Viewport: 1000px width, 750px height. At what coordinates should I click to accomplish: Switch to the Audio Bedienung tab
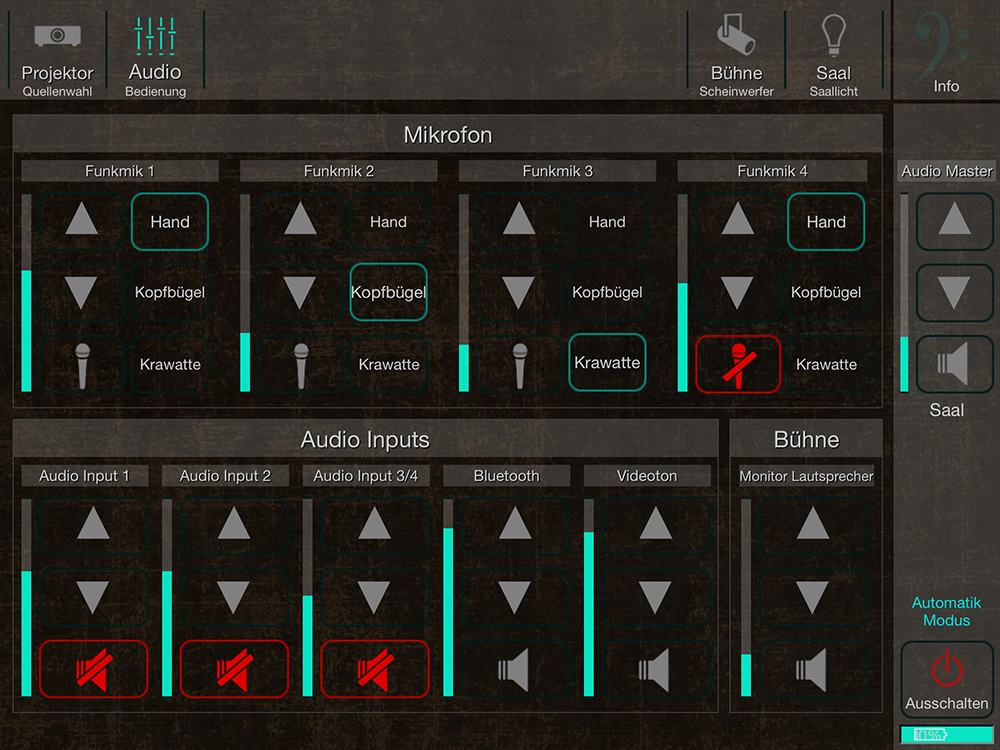pos(155,55)
